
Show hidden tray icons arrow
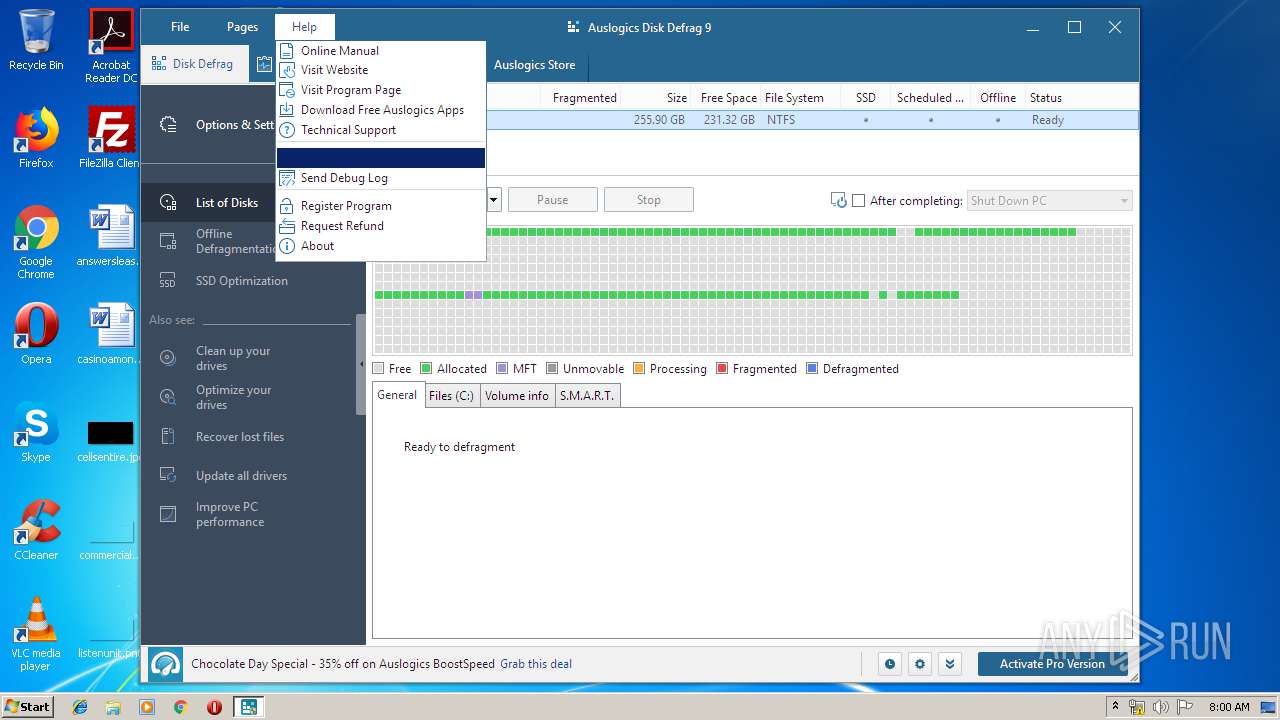[1115, 707]
